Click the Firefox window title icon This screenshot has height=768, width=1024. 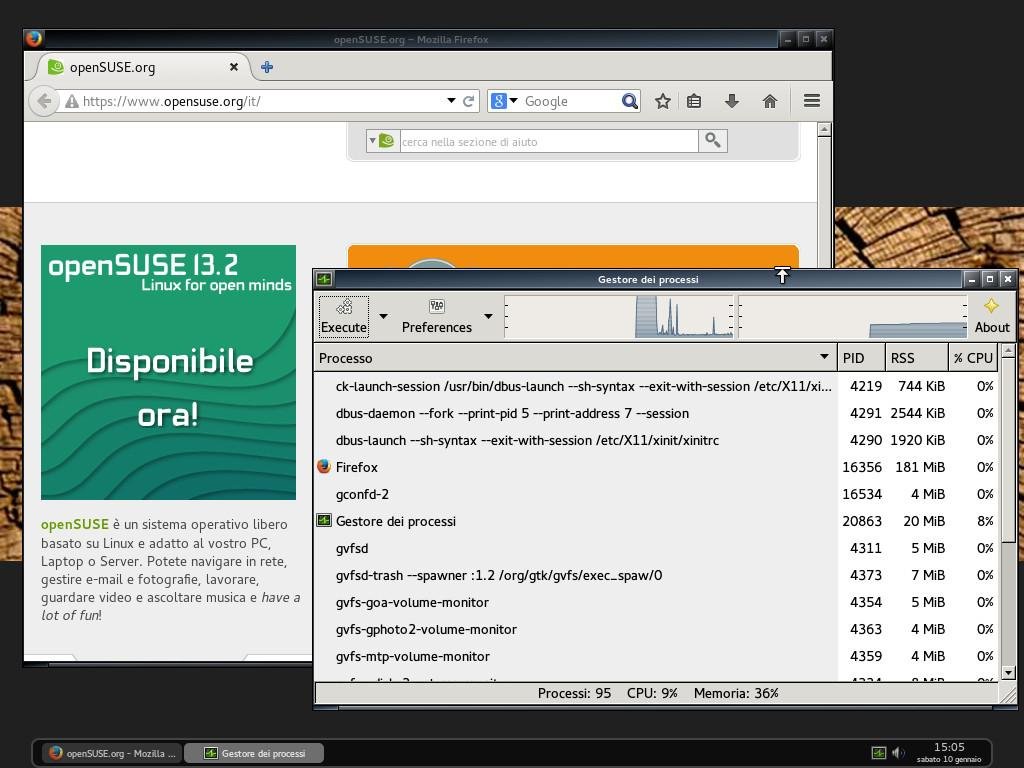tap(34, 39)
